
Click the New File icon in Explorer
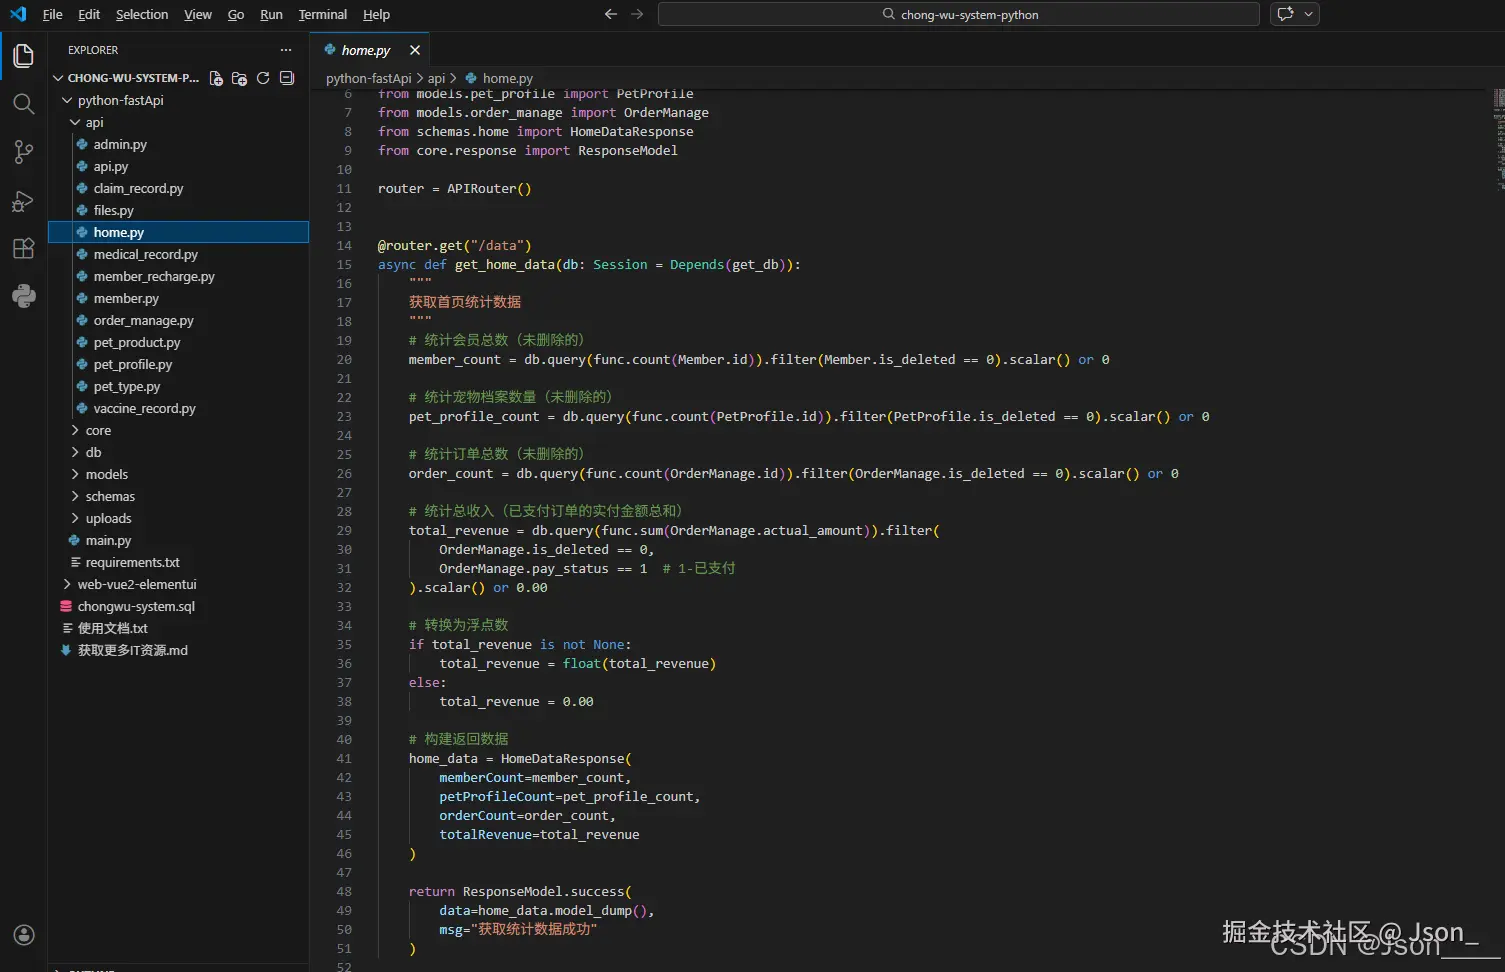pyautogui.click(x=216, y=78)
